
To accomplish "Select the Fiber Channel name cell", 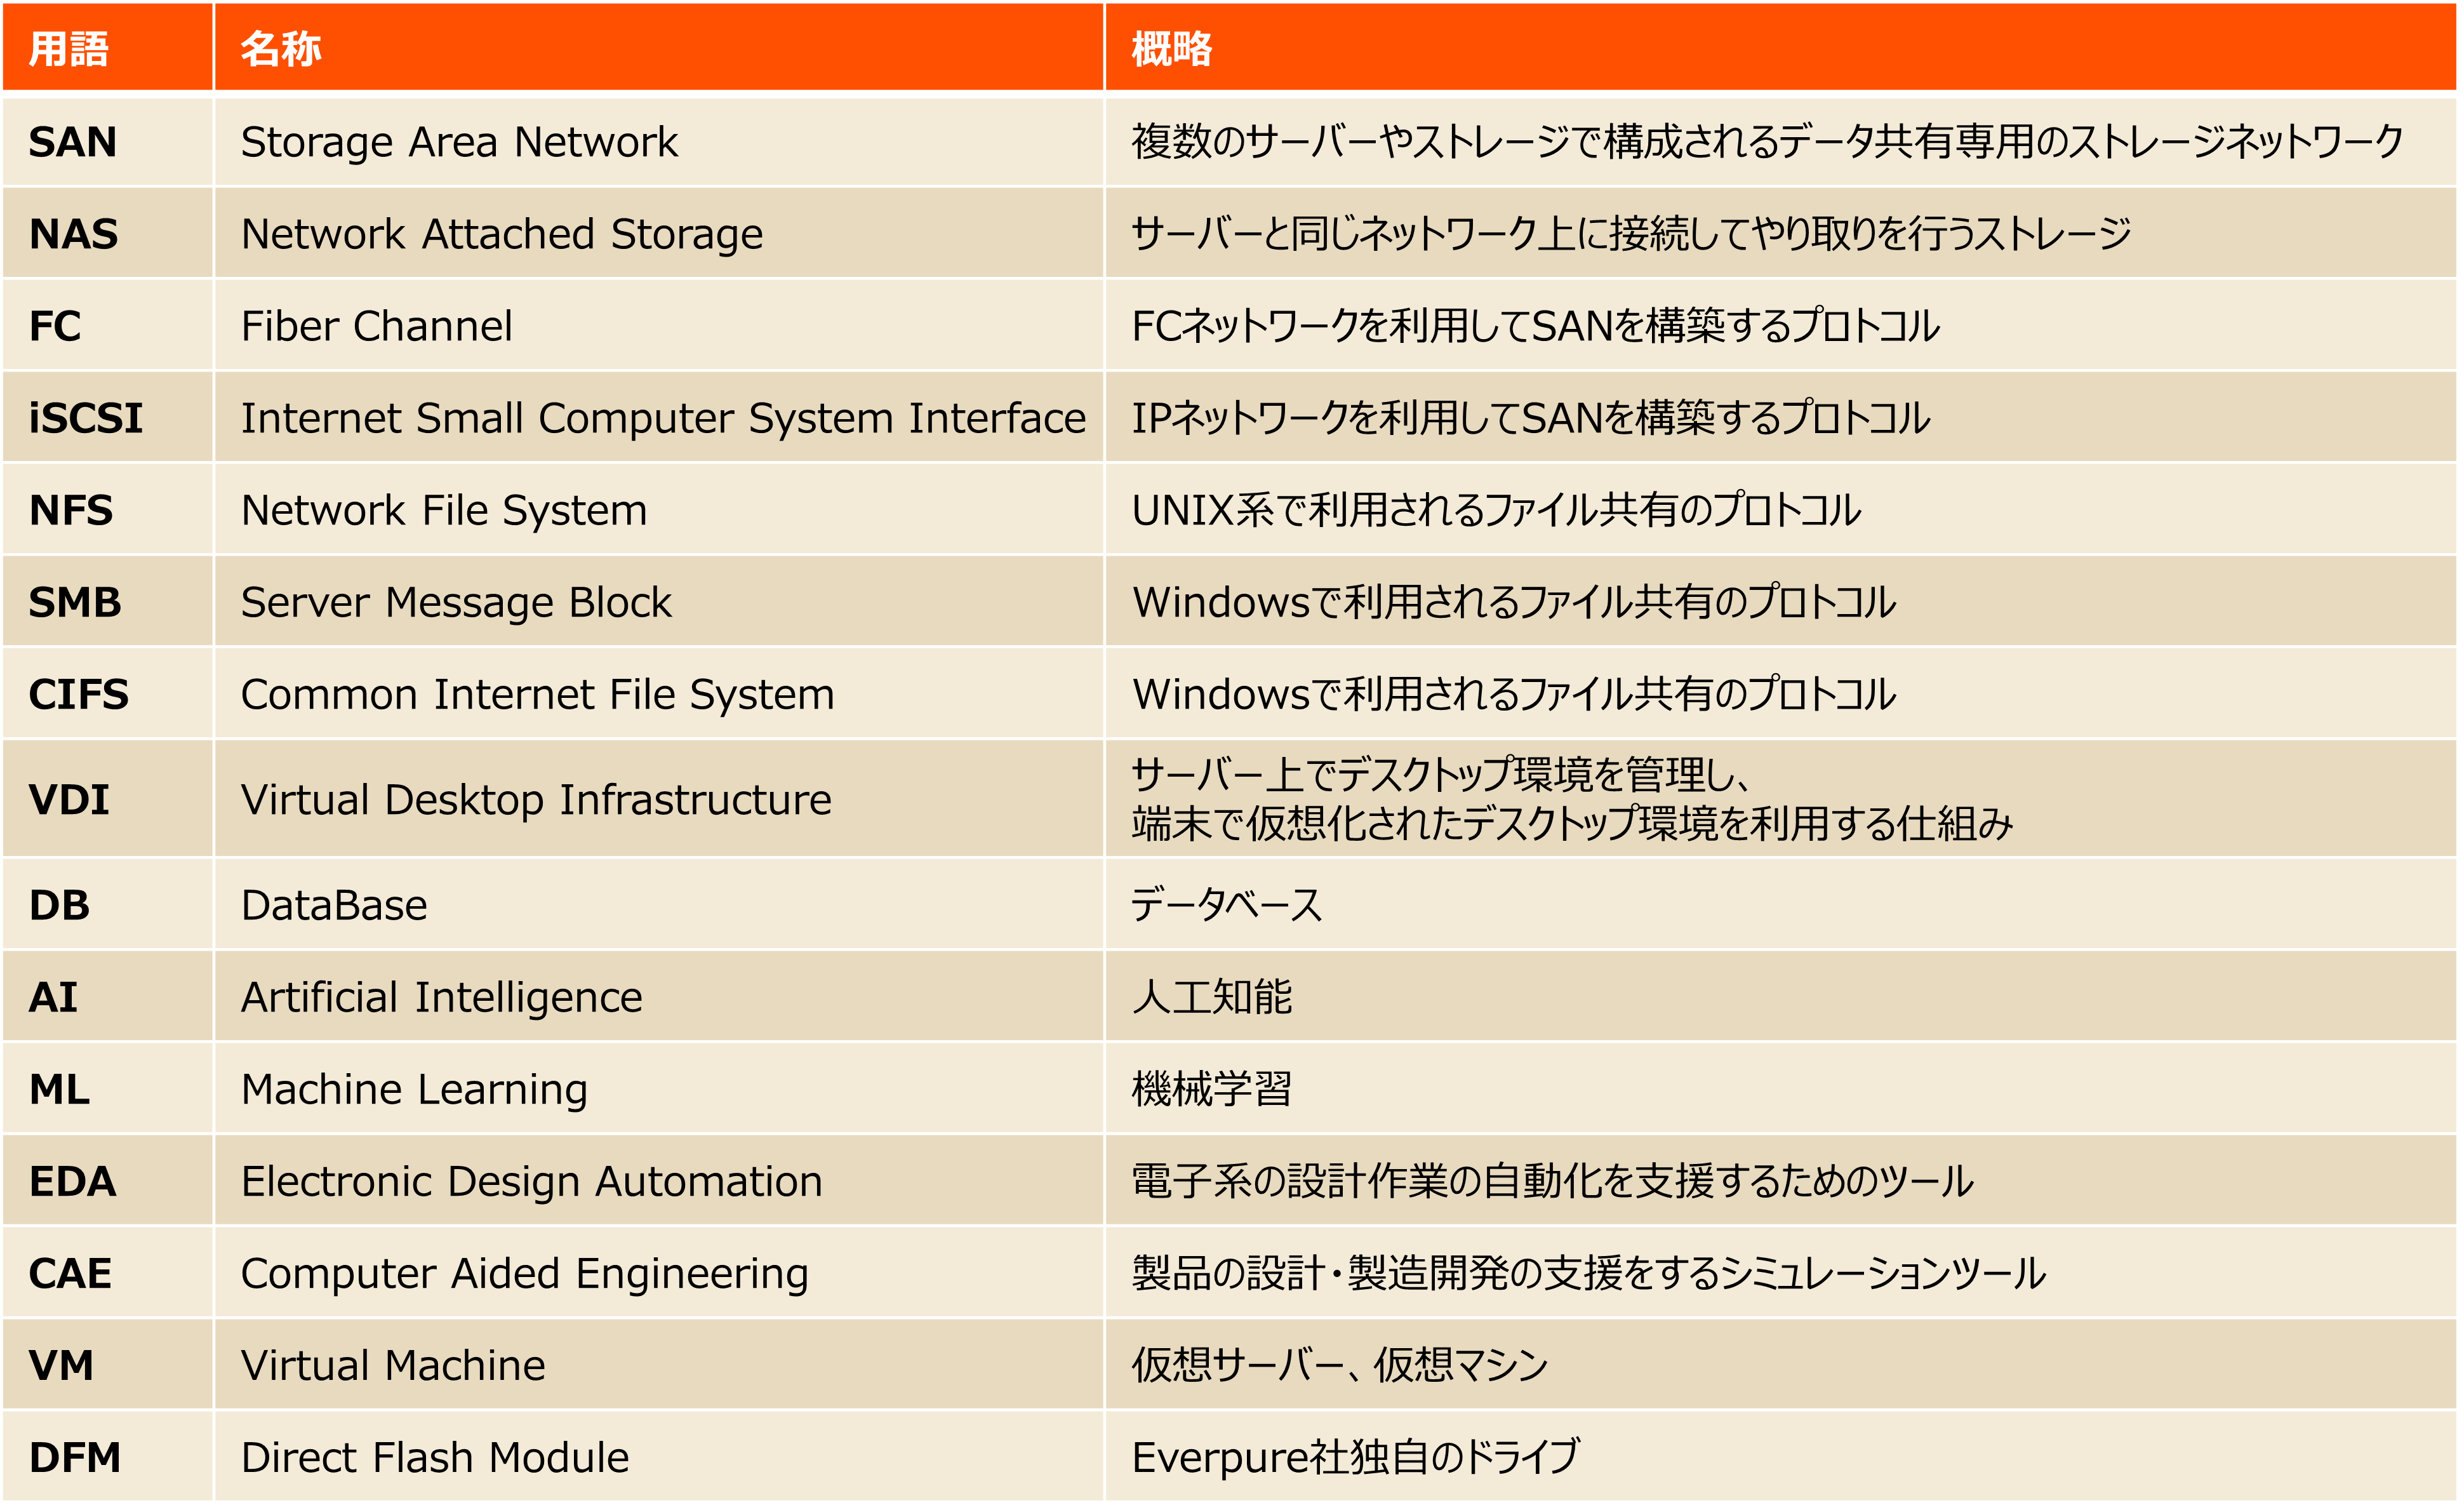I will pyautogui.click(x=377, y=326).
